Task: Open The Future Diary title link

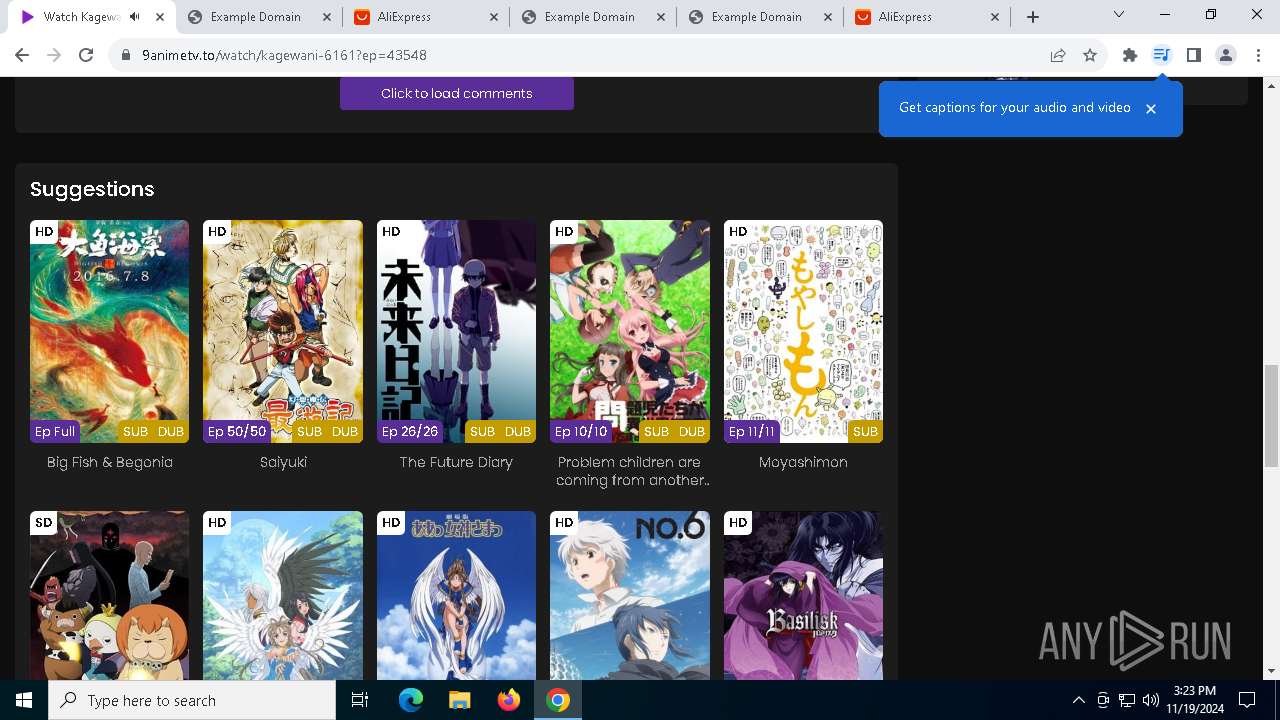Action: [456, 462]
